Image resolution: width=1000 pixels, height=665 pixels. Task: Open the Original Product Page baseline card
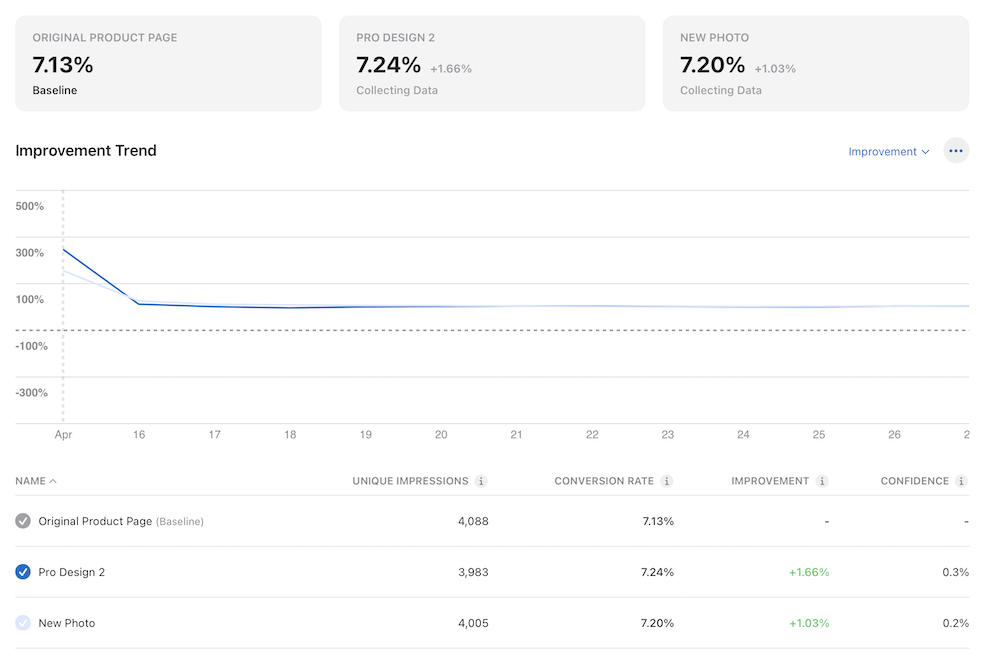168,61
